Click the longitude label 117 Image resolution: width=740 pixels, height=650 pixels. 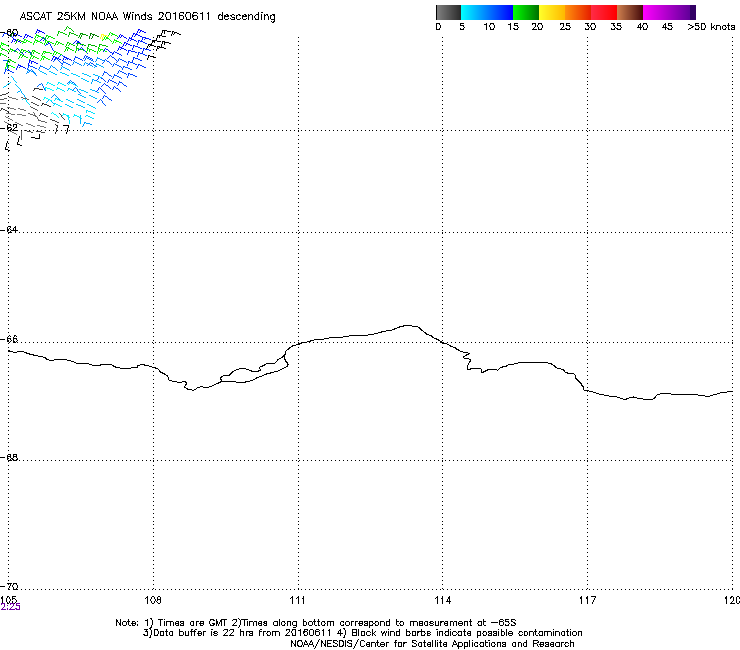(588, 600)
